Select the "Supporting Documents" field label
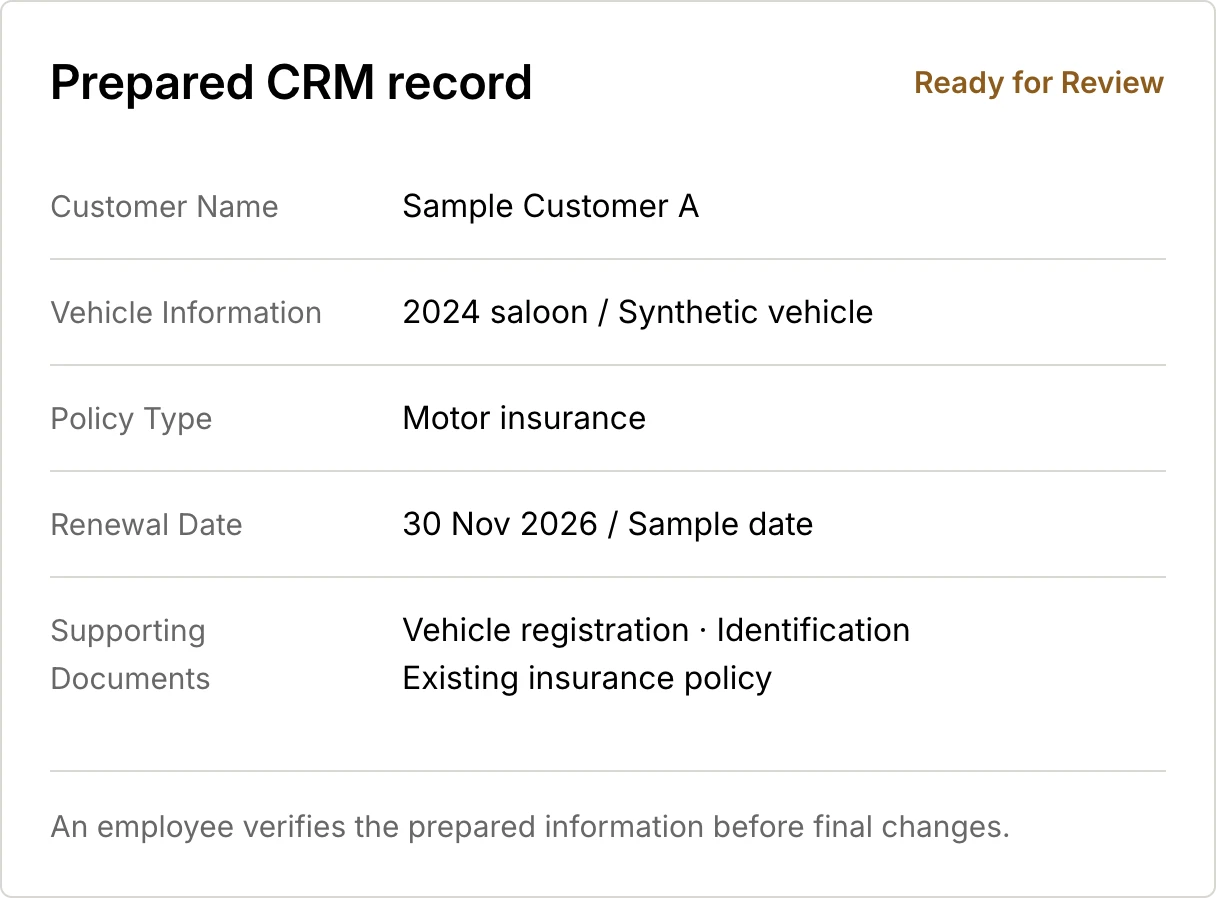 pyautogui.click(x=131, y=655)
